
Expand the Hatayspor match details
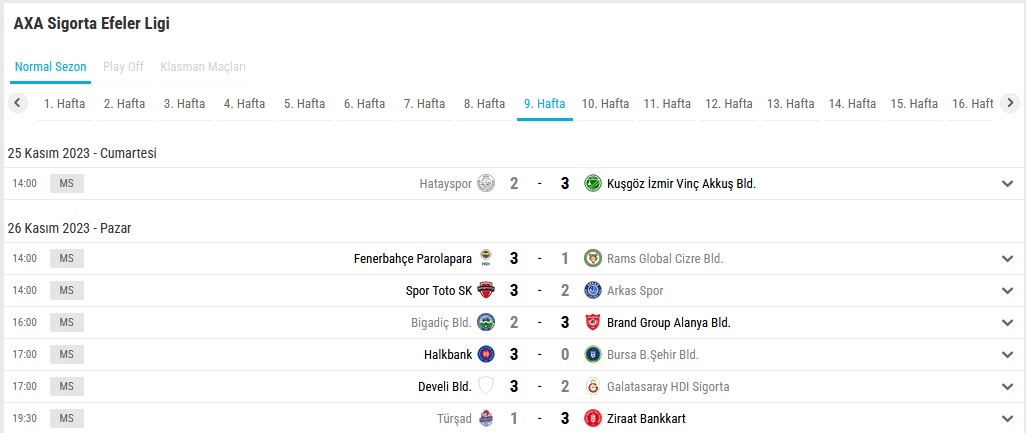(x=1007, y=184)
